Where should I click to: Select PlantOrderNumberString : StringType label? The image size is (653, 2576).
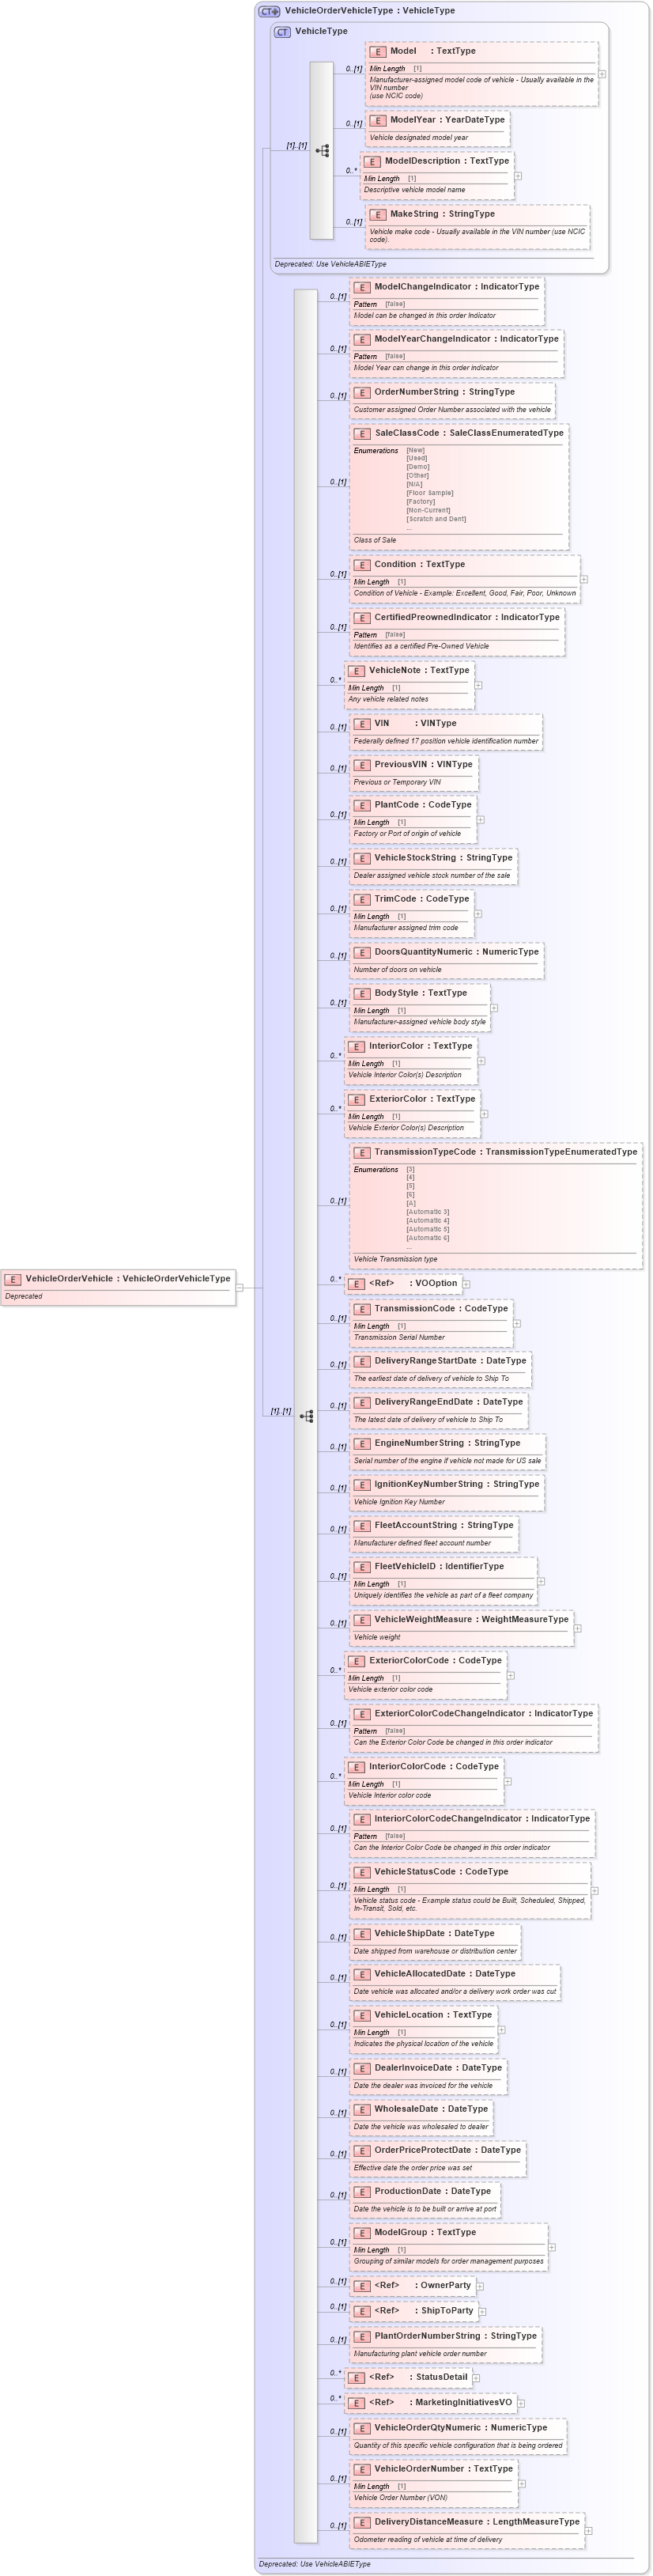click(x=456, y=2336)
